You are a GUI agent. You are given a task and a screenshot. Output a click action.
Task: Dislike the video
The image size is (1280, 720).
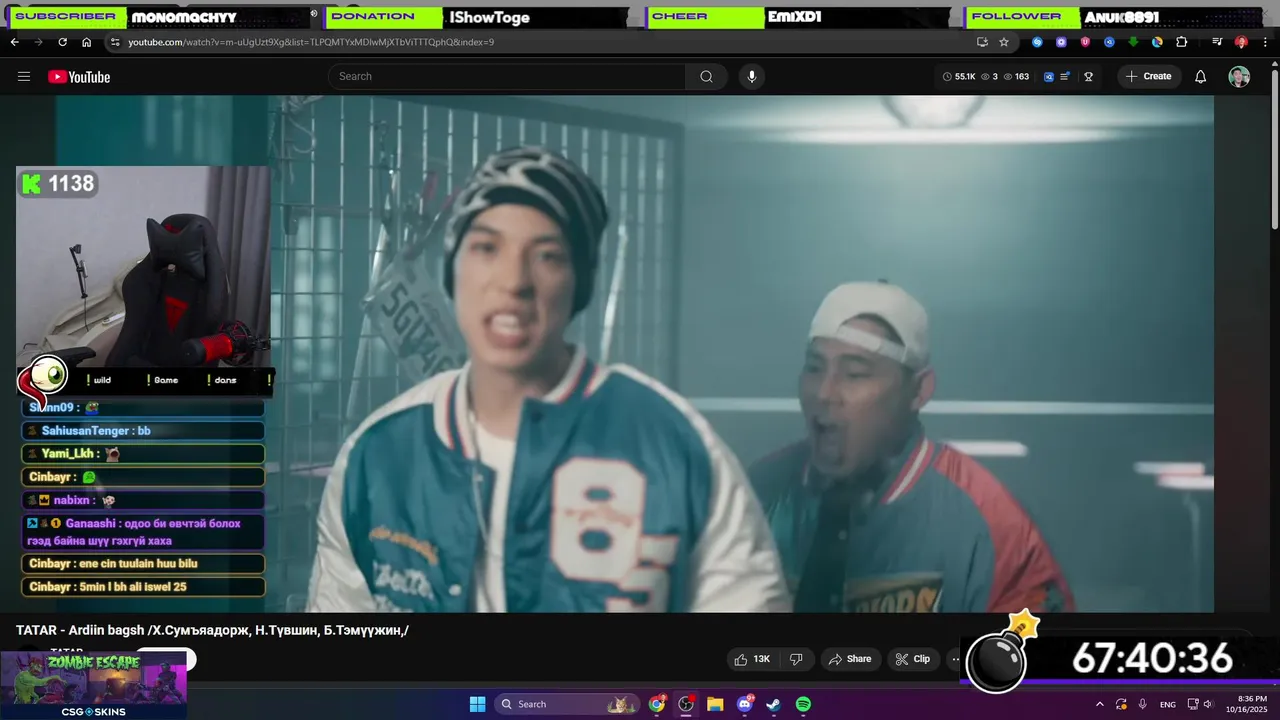pos(796,659)
